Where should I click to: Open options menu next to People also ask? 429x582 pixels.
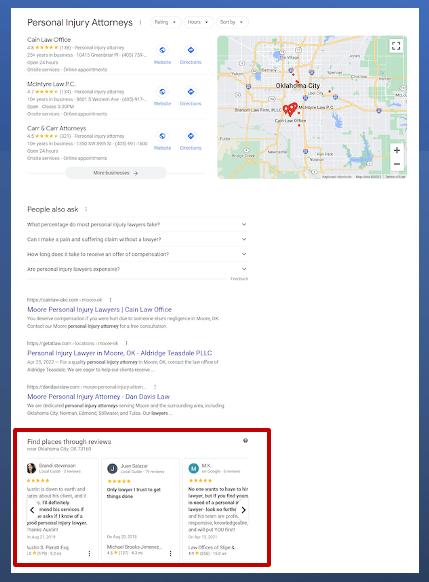click(x=86, y=209)
